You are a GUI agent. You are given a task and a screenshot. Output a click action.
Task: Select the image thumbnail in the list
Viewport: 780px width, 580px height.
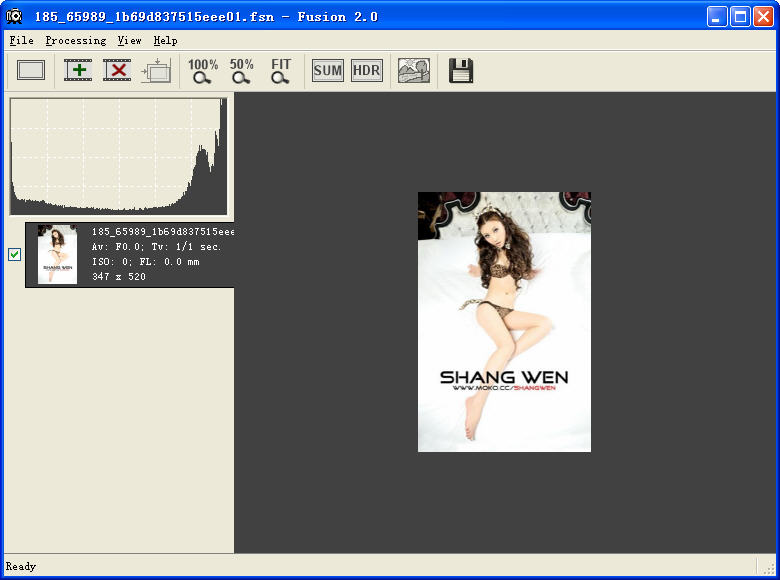[57, 254]
